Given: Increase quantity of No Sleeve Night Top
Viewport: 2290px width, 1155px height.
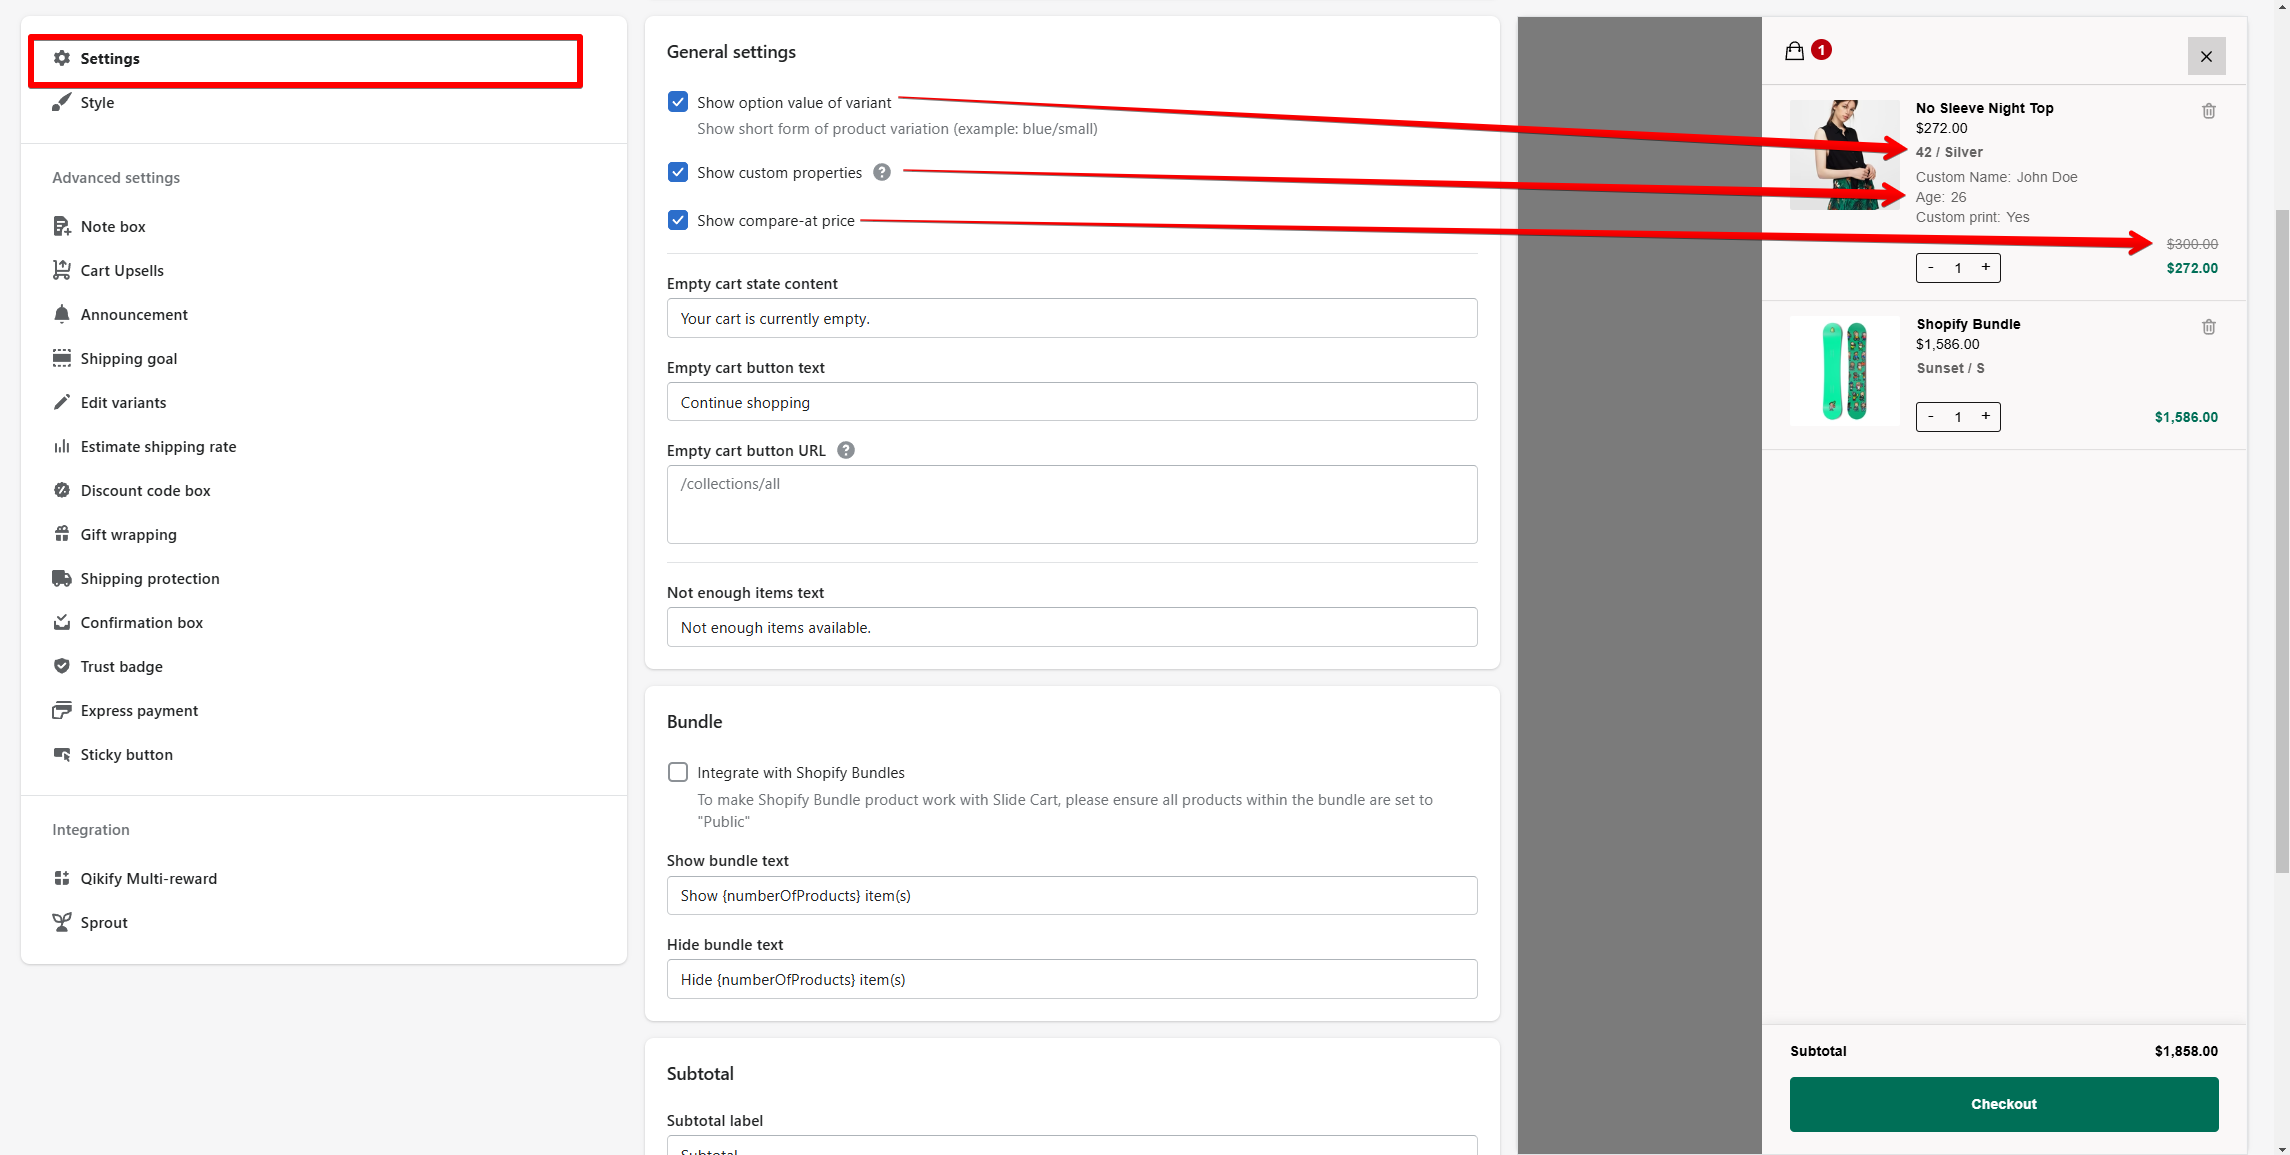Looking at the screenshot, I should coord(1986,267).
